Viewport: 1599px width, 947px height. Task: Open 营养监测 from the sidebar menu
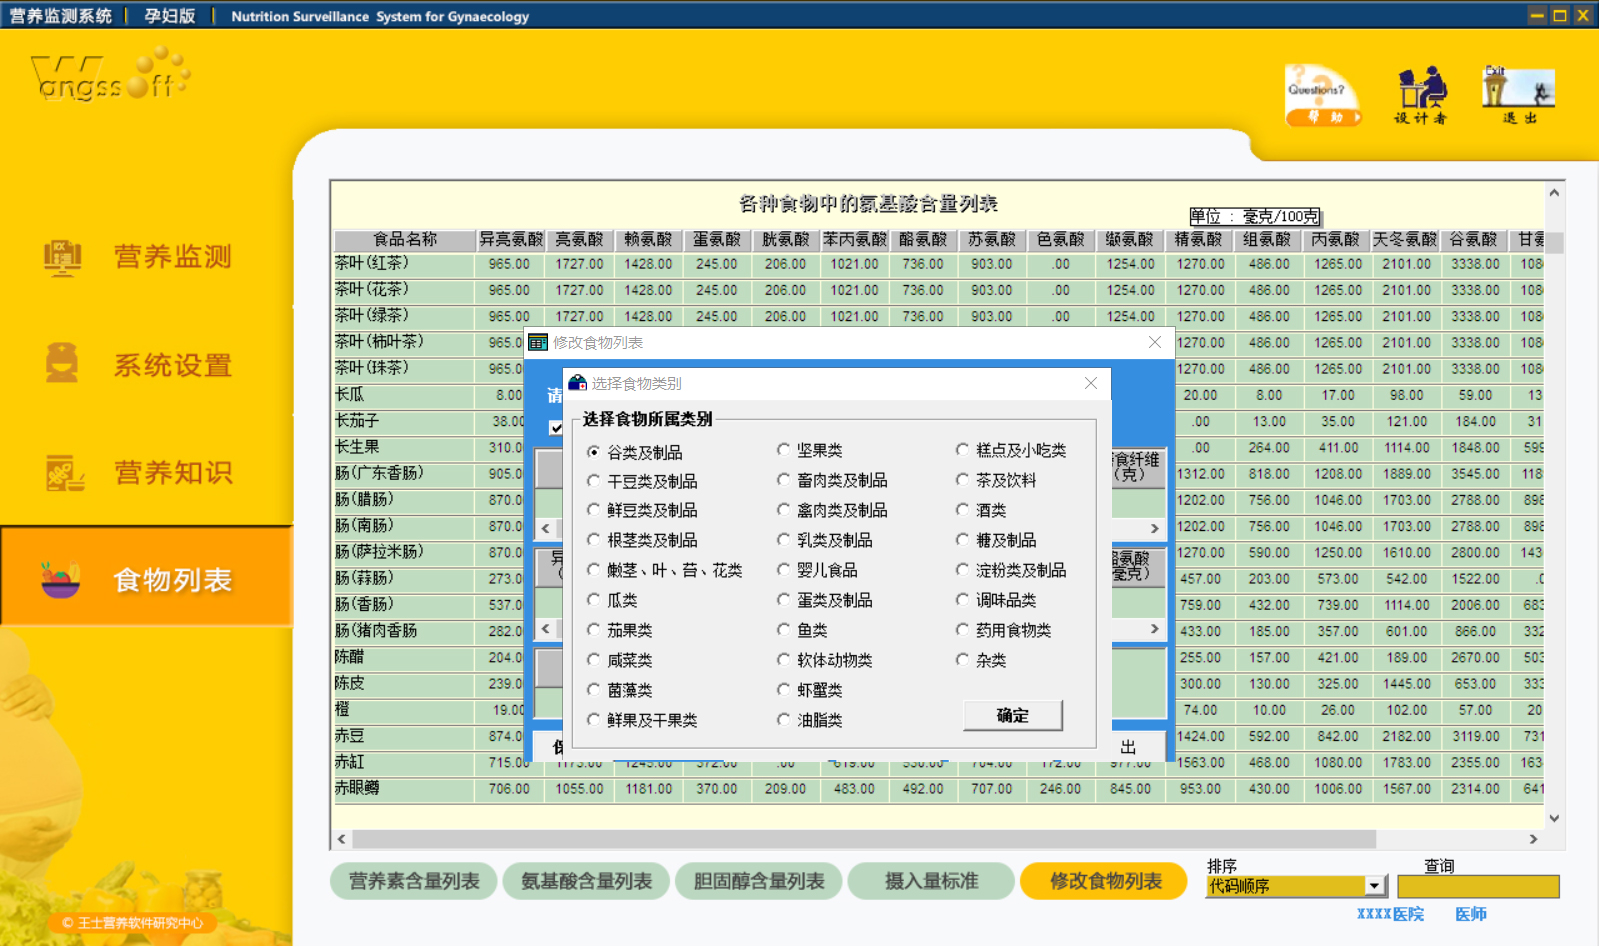(x=172, y=257)
